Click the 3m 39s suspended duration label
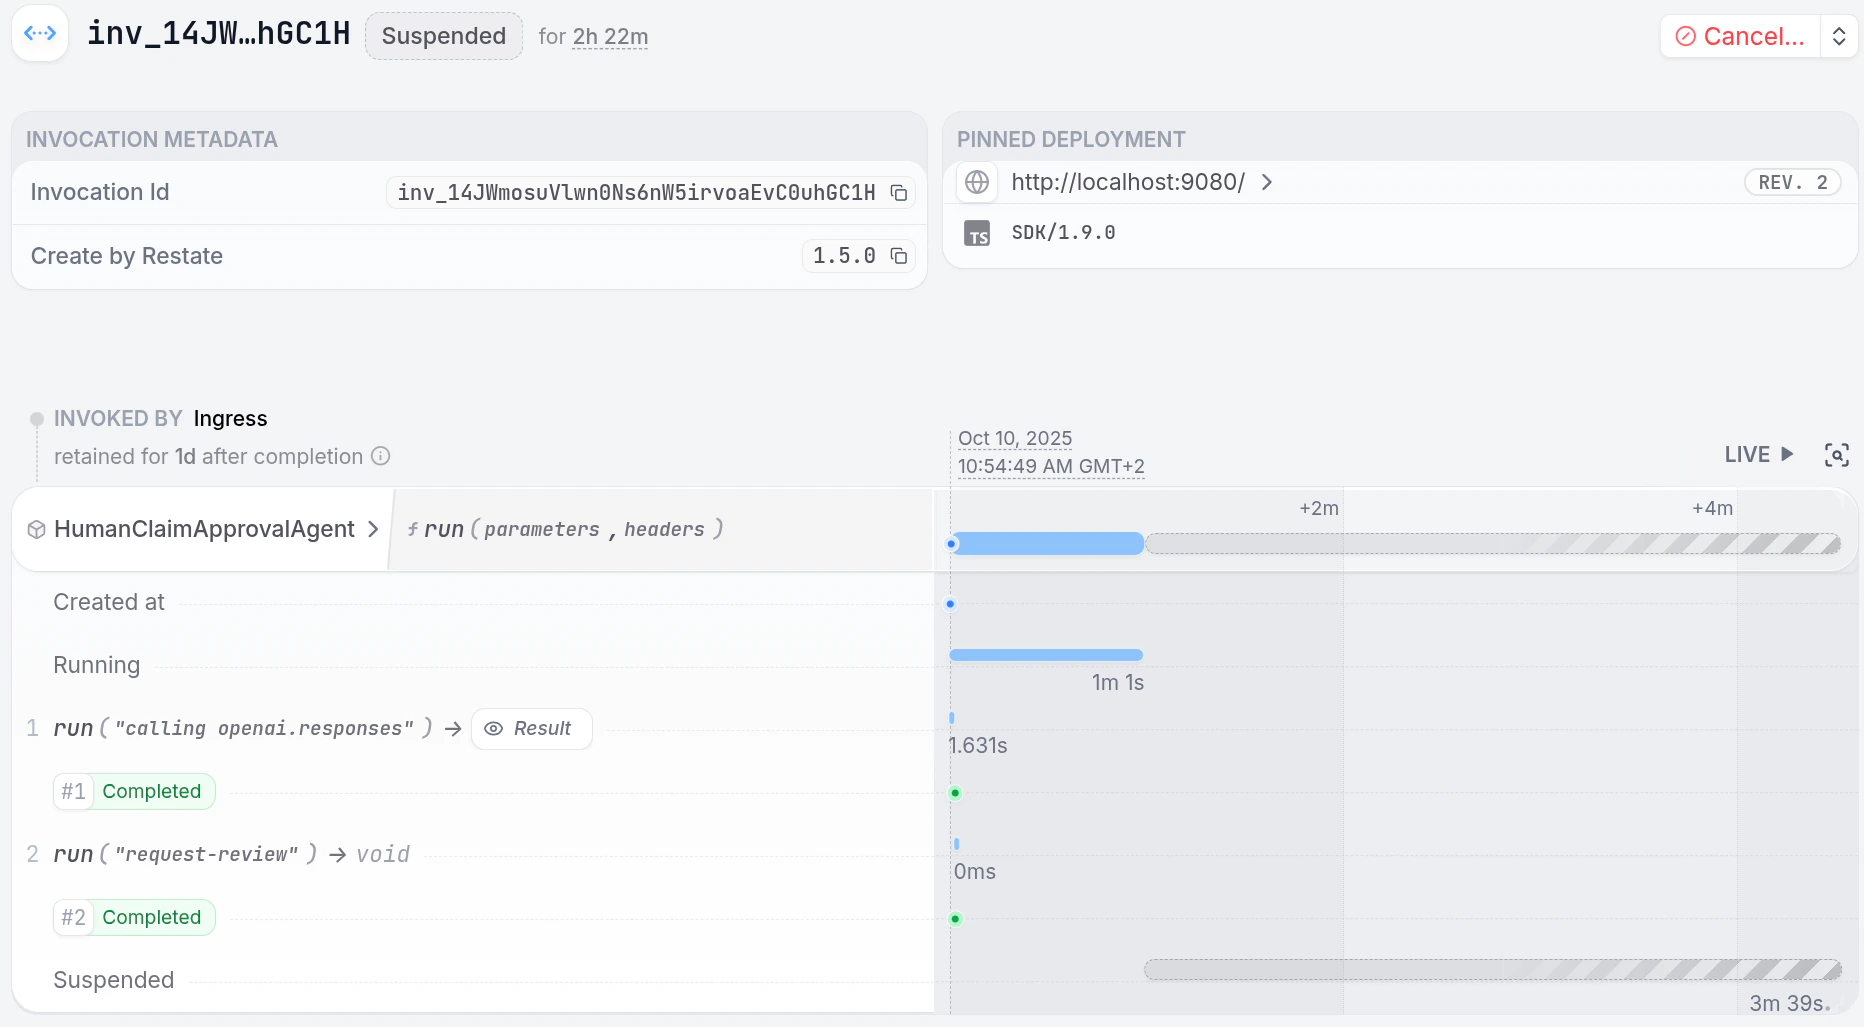Image resolution: width=1864 pixels, height=1027 pixels. click(1790, 1003)
